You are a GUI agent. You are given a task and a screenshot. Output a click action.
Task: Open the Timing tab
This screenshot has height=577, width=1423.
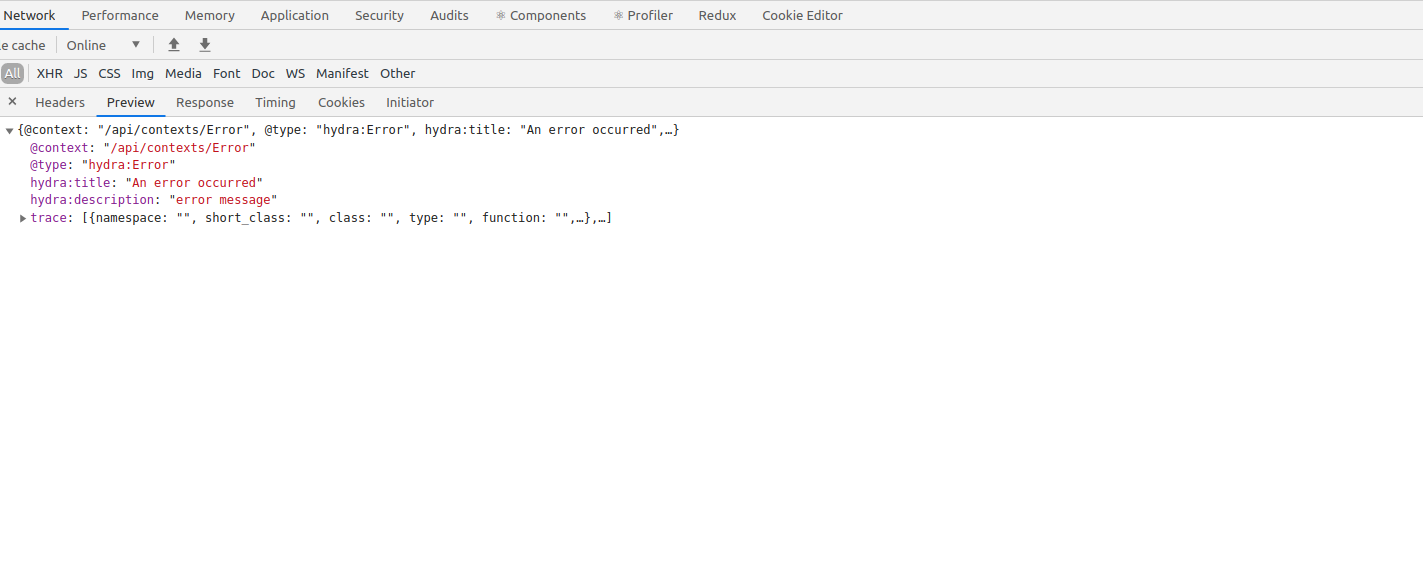coord(275,102)
